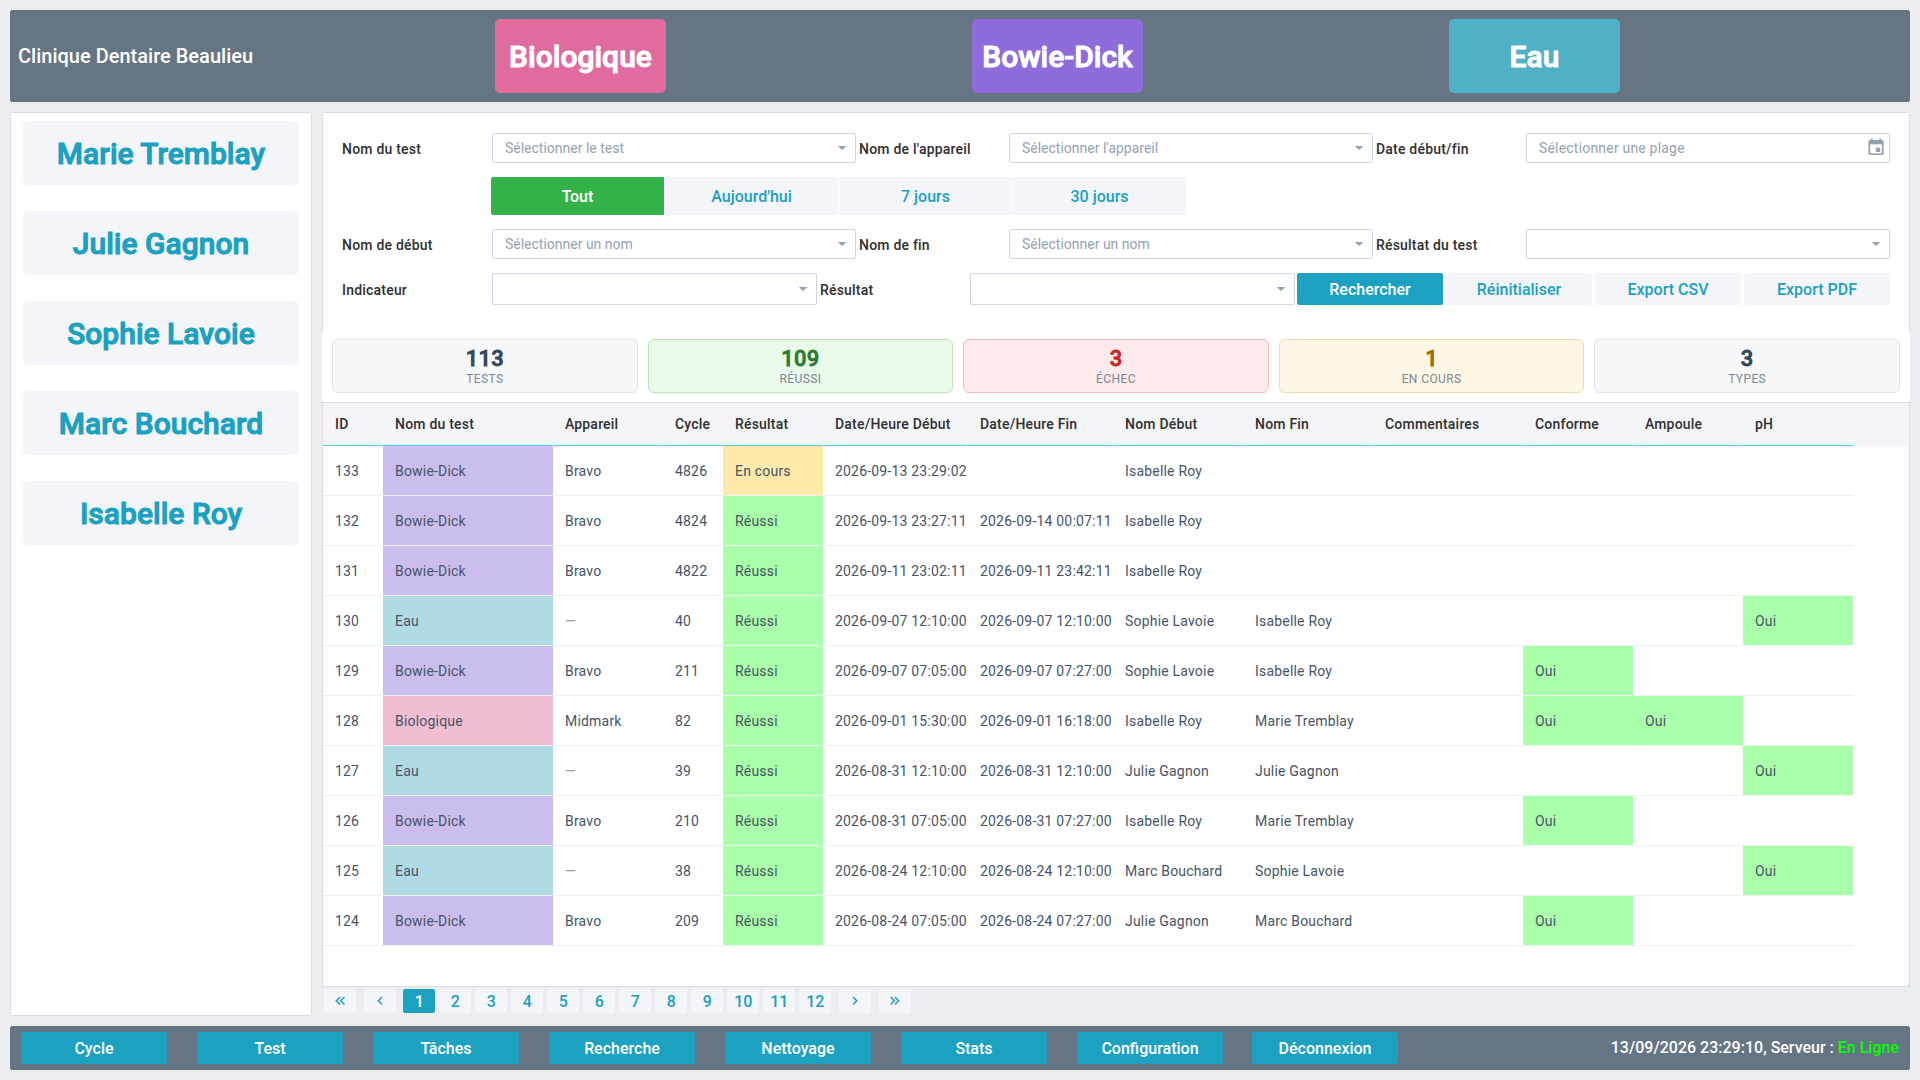Click Déconnexion to log out

click(x=1325, y=1048)
